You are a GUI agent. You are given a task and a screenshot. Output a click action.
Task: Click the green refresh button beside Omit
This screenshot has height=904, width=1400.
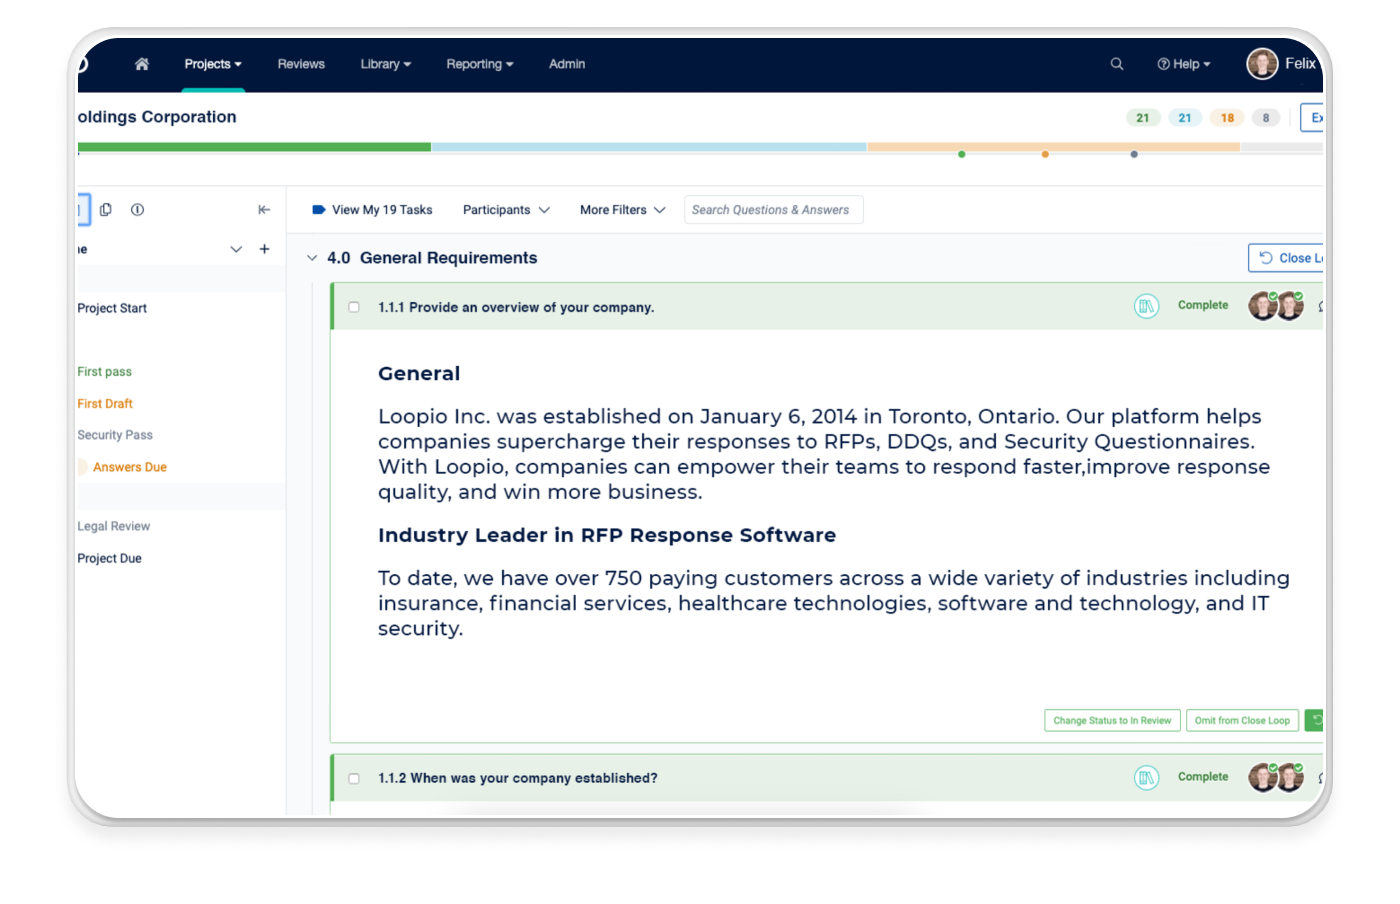[x=1314, y=720]
